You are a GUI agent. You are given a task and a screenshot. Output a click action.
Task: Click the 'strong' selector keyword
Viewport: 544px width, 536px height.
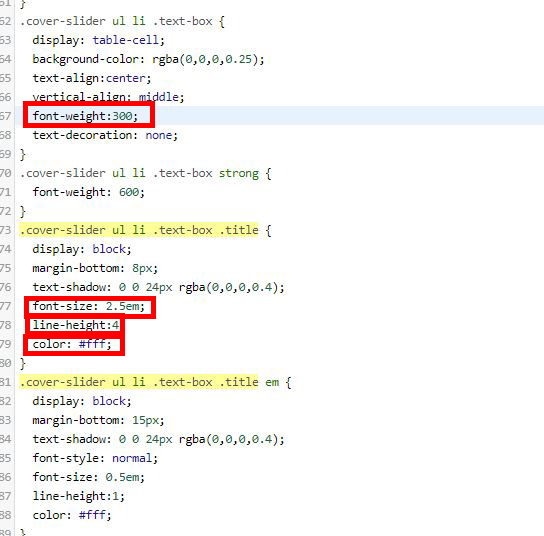pyautogui.click(x=239, y=173)
